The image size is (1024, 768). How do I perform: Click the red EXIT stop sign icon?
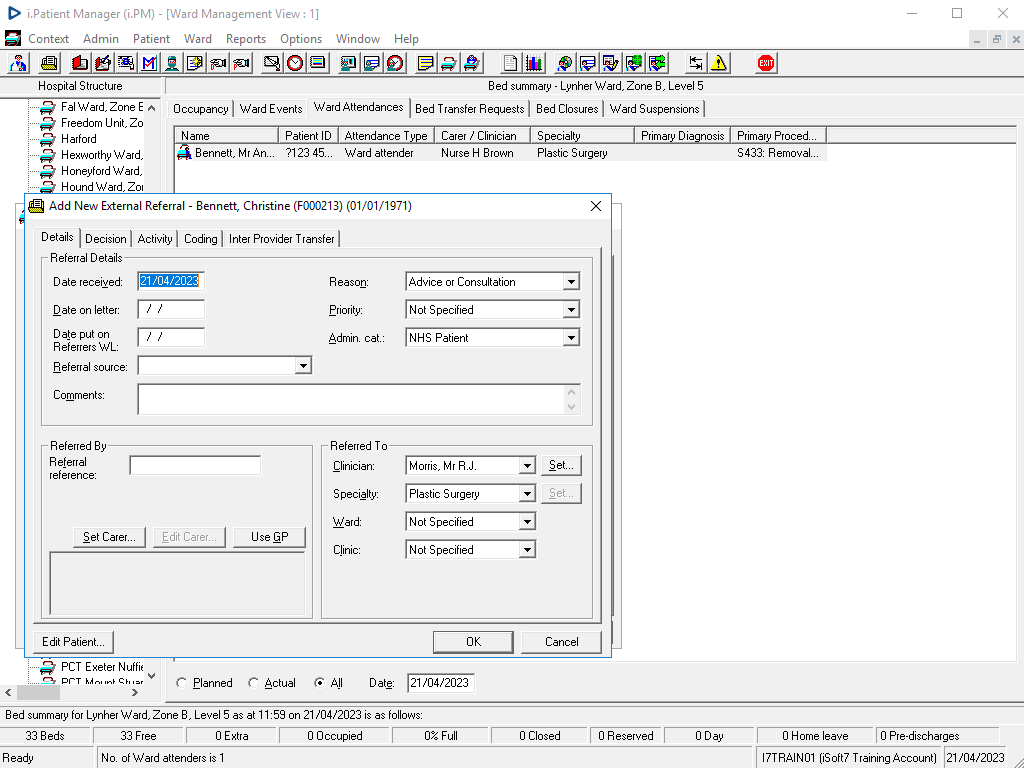[766, 63]
